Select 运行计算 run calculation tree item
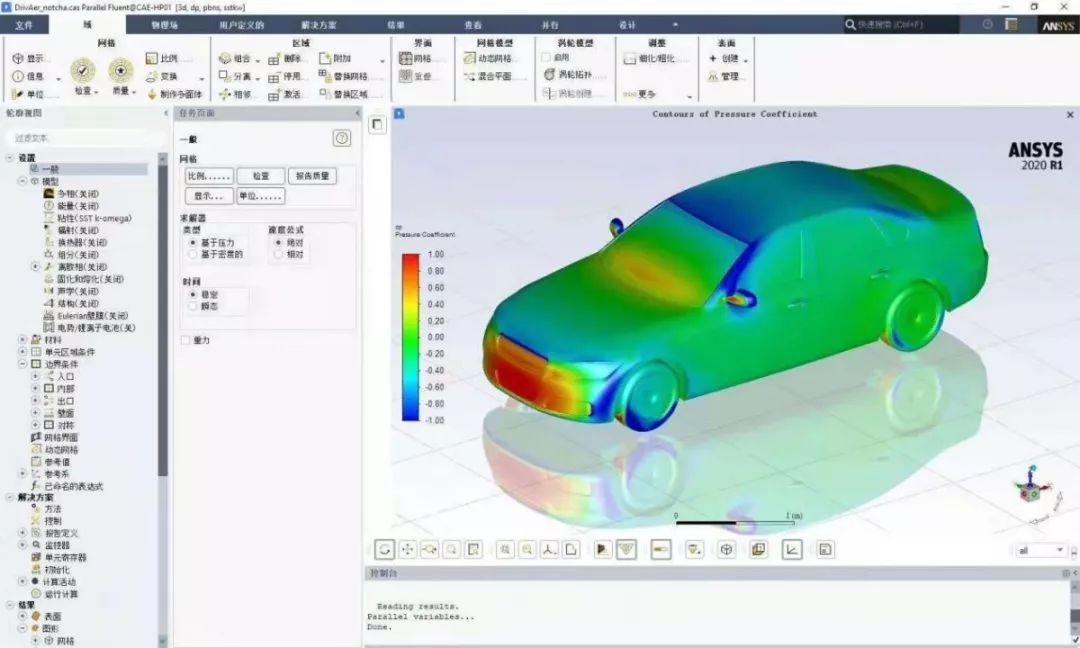The width and height of the screenshot is (1080, 648). [x=54, y=594]
